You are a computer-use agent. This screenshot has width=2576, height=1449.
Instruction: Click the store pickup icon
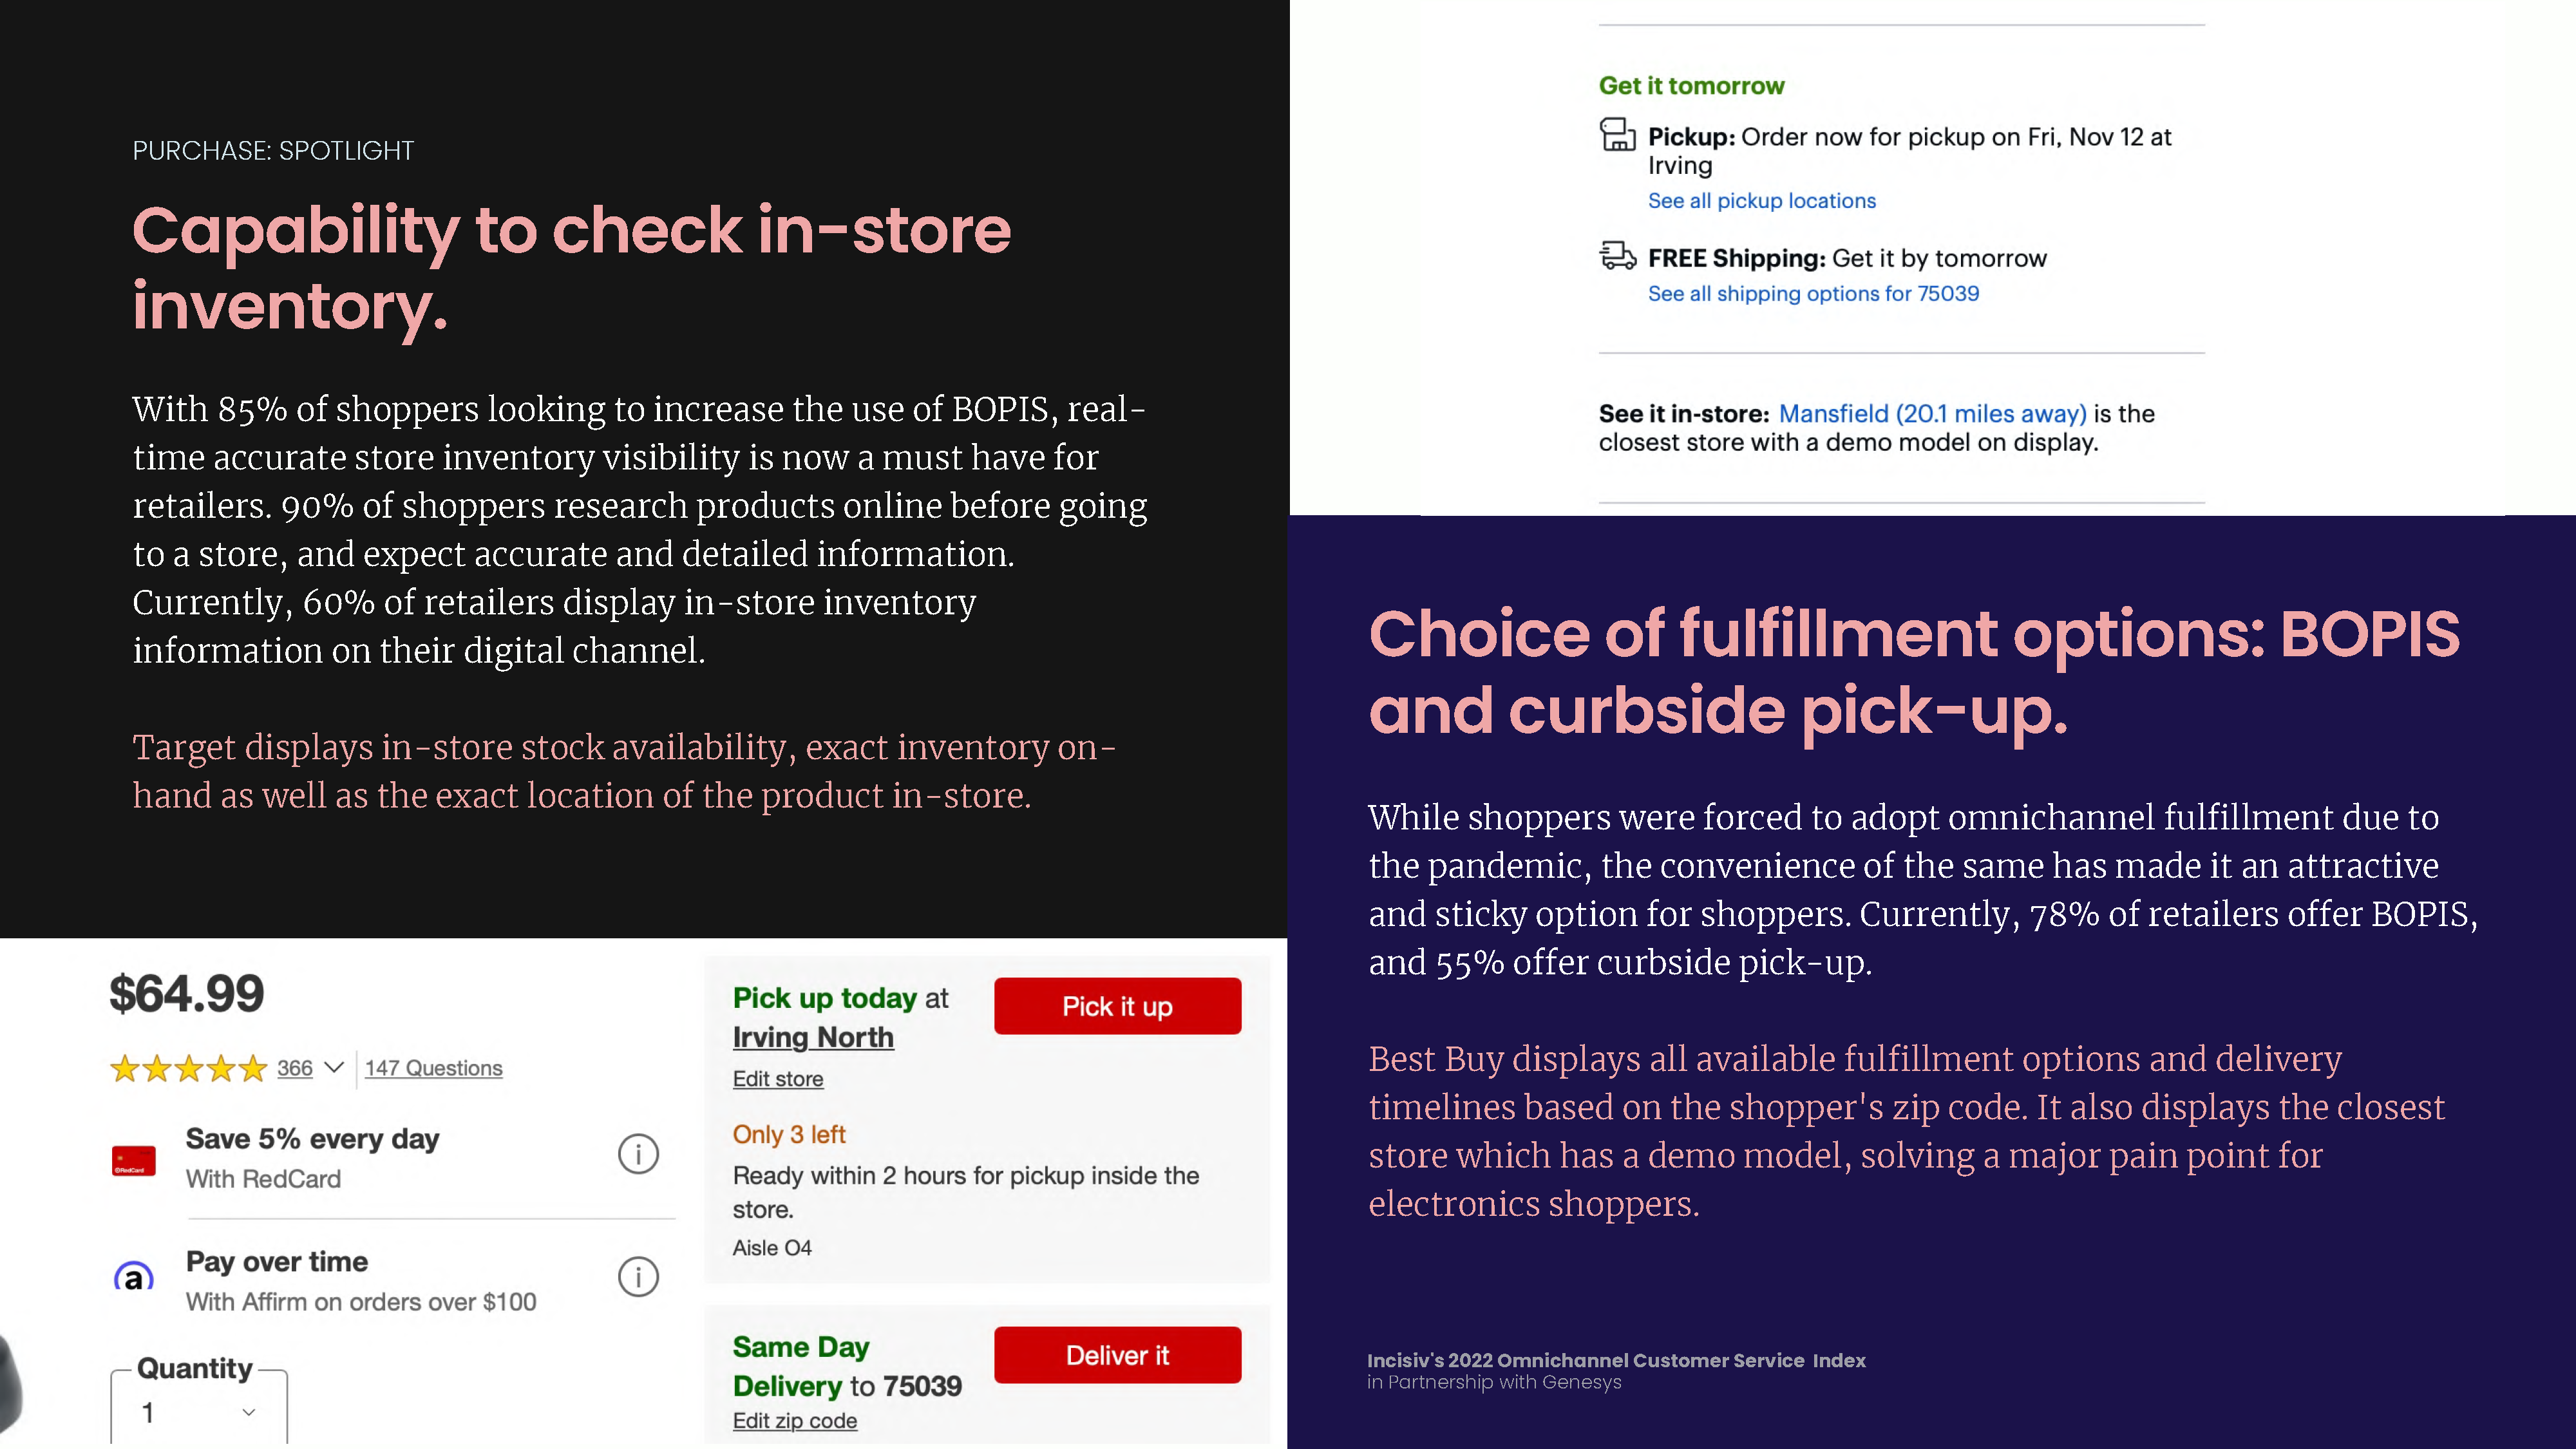[1617, 135]
